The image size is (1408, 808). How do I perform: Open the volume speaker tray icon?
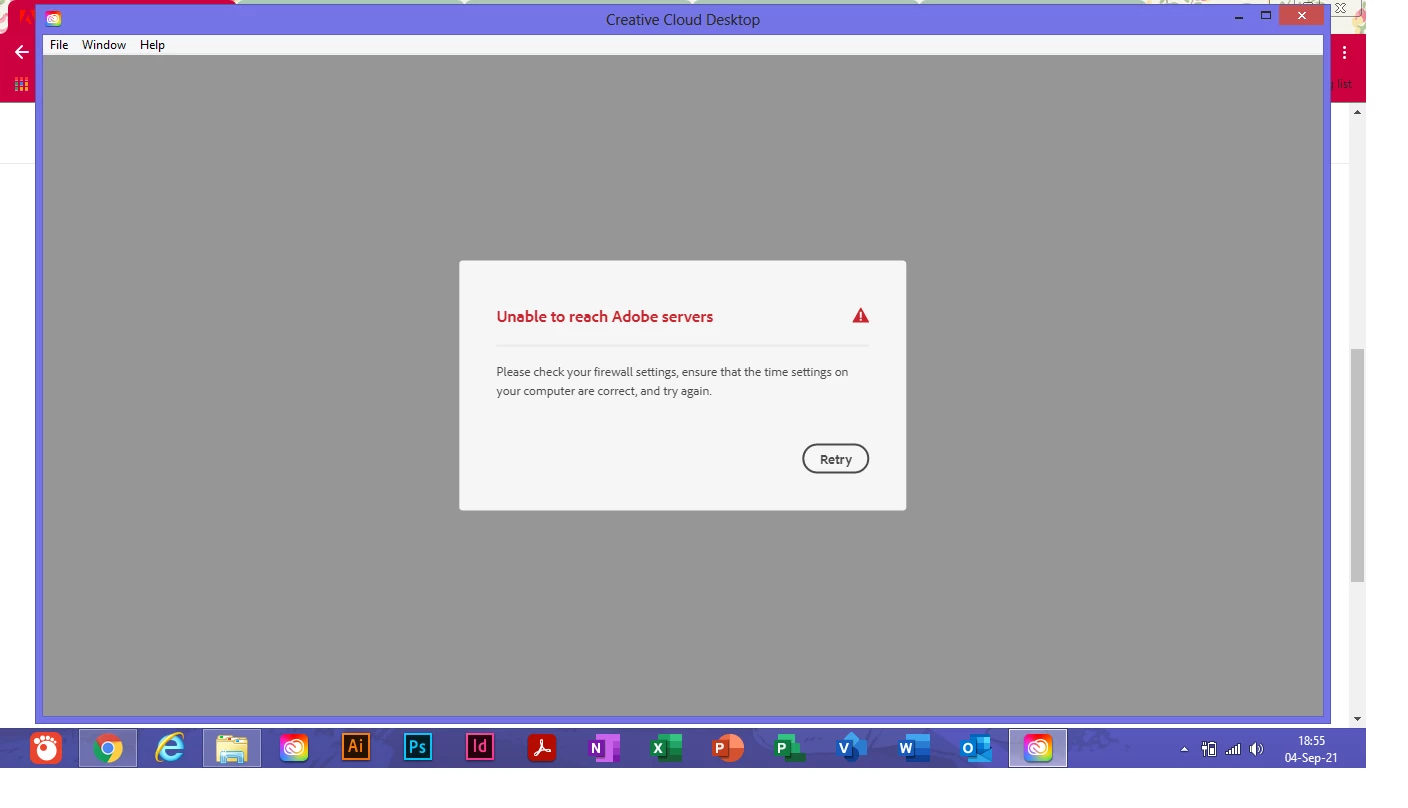click(1257, 749)
